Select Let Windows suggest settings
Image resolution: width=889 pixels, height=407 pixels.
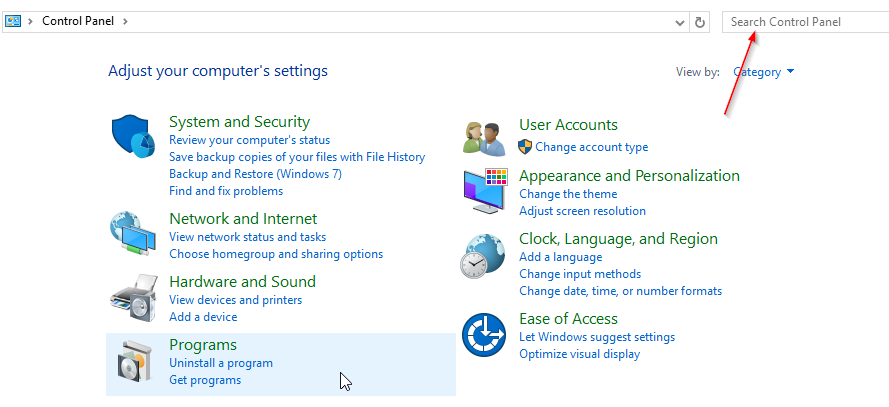point(597,337)
